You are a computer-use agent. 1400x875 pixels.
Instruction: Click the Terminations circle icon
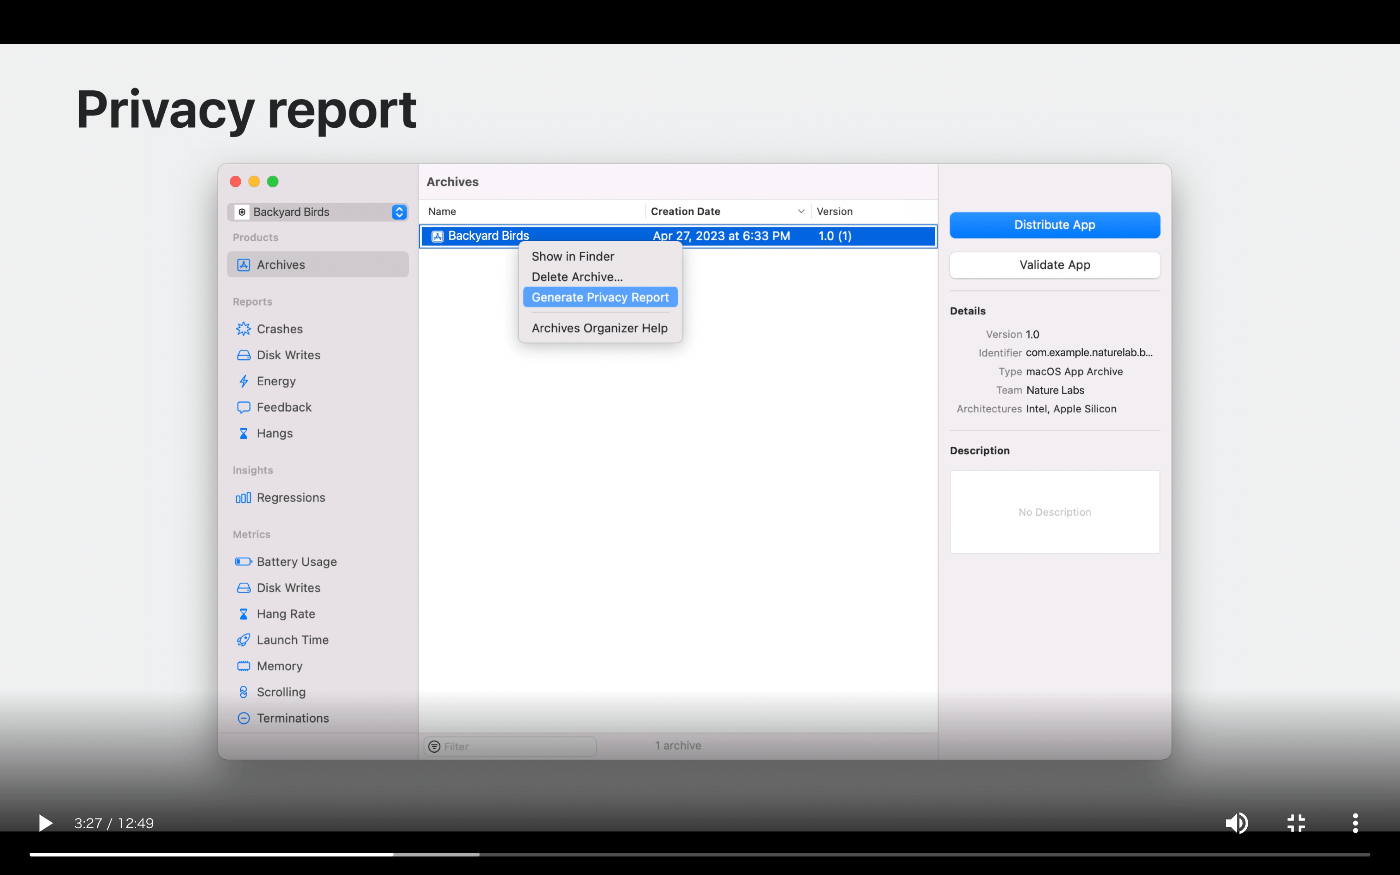(x=243, y=718)
